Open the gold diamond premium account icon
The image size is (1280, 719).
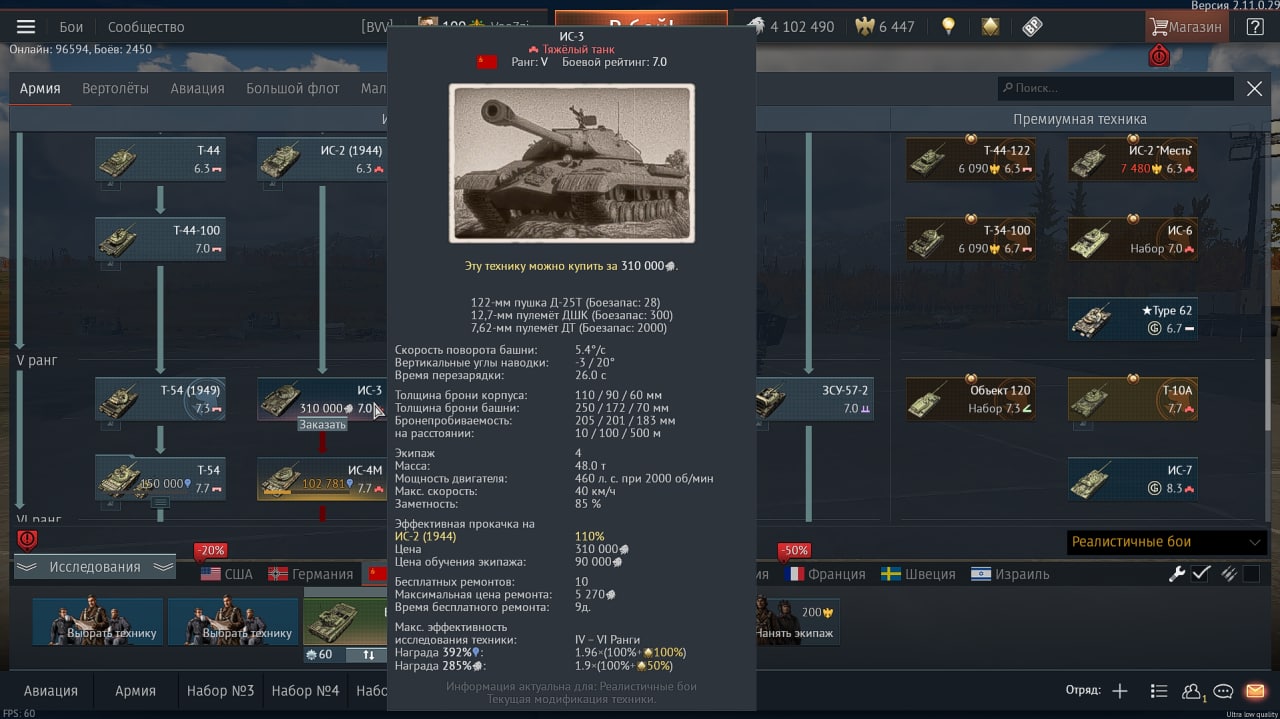coord(990,27)
